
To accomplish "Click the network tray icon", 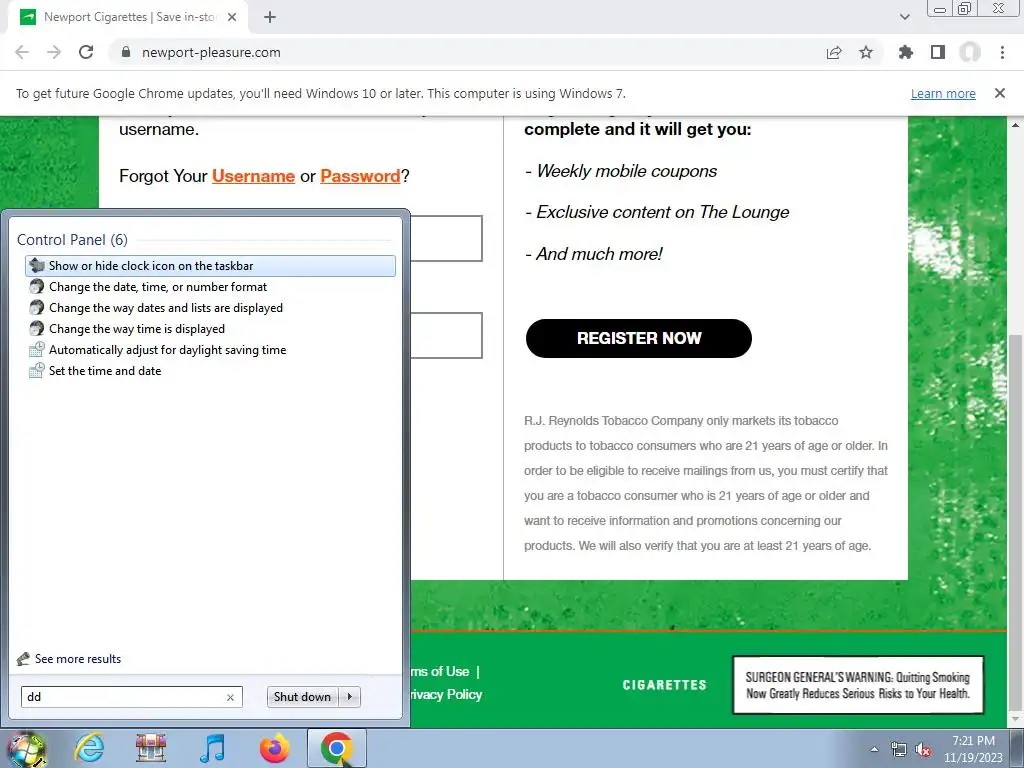I will click(899, 750).
